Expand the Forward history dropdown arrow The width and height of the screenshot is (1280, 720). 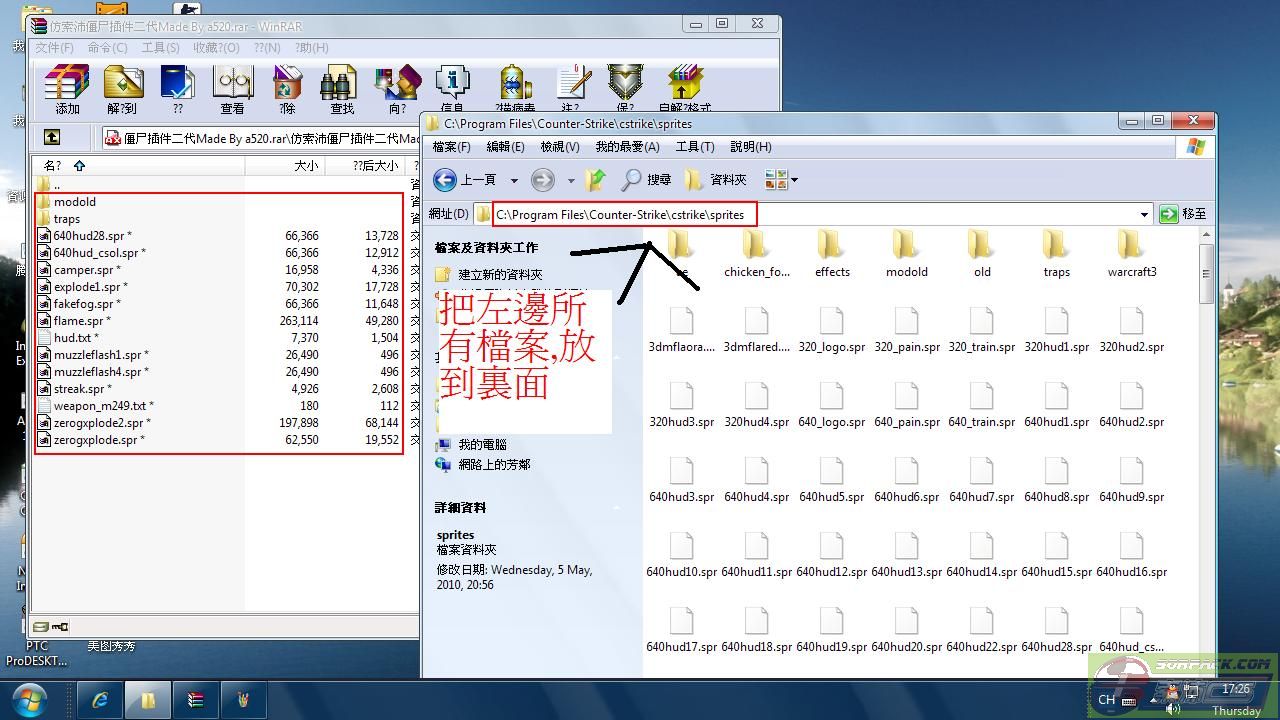click(x=571, y=181)
